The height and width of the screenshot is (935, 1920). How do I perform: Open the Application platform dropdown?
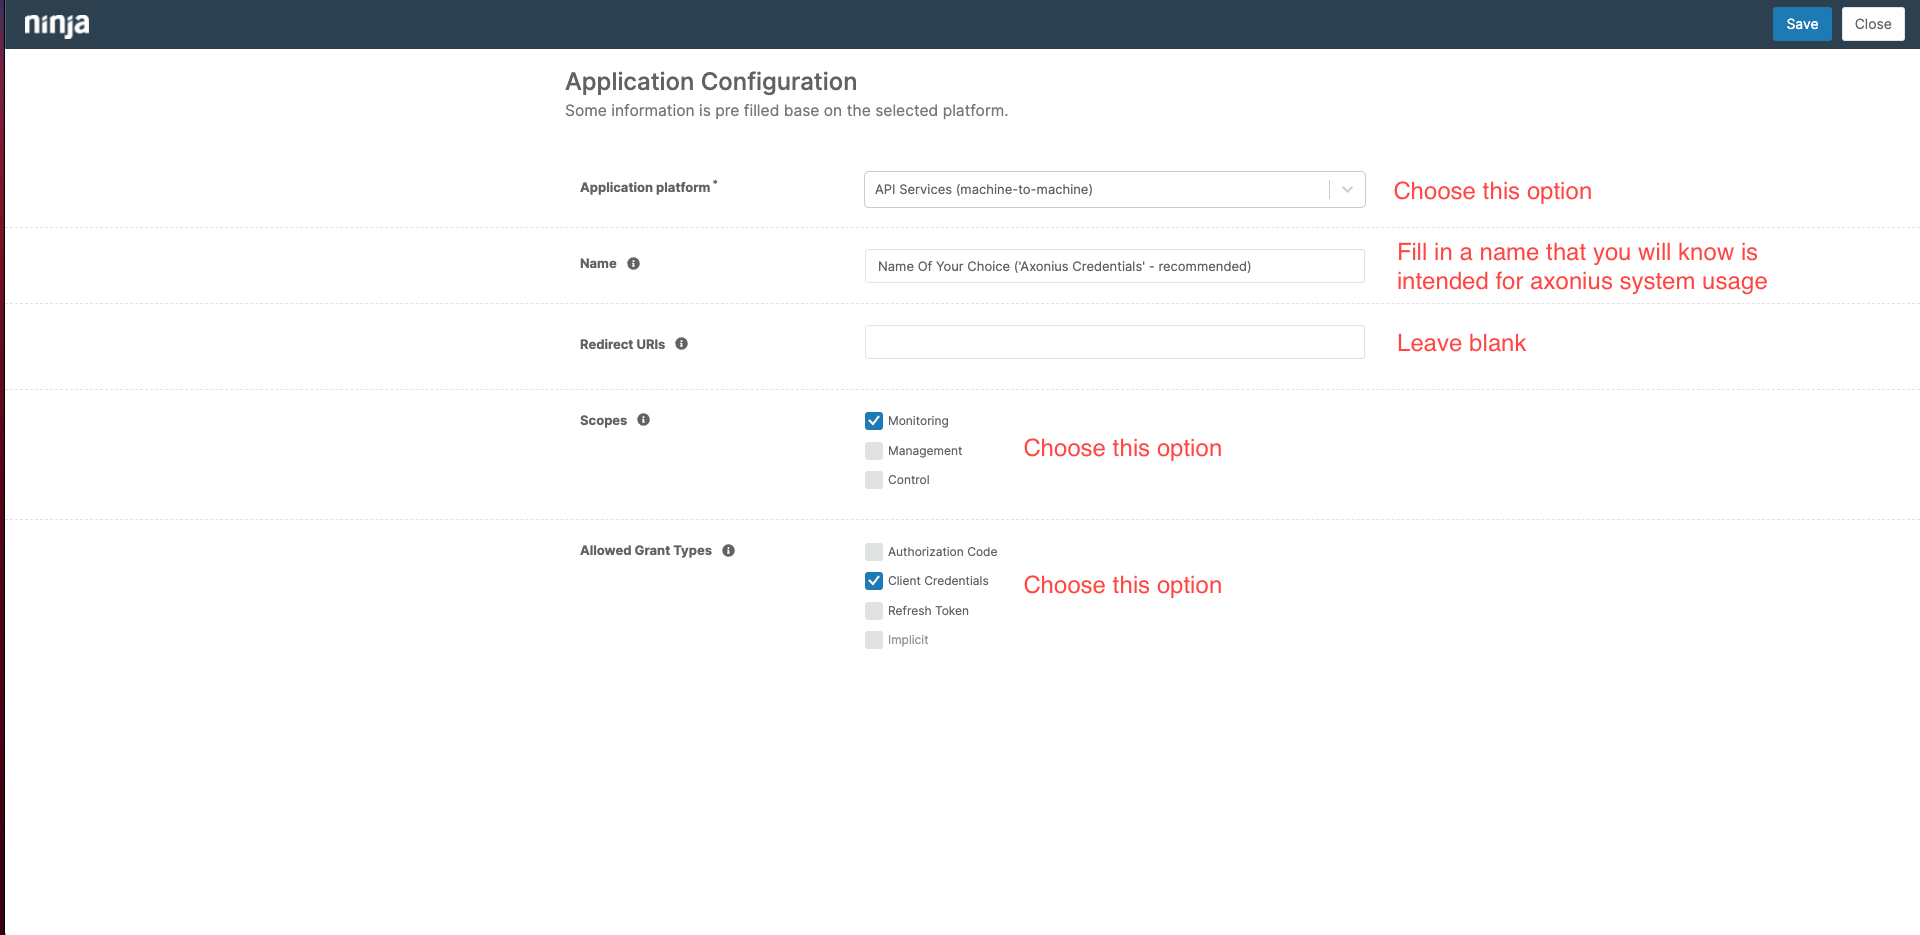(1114, 189)
